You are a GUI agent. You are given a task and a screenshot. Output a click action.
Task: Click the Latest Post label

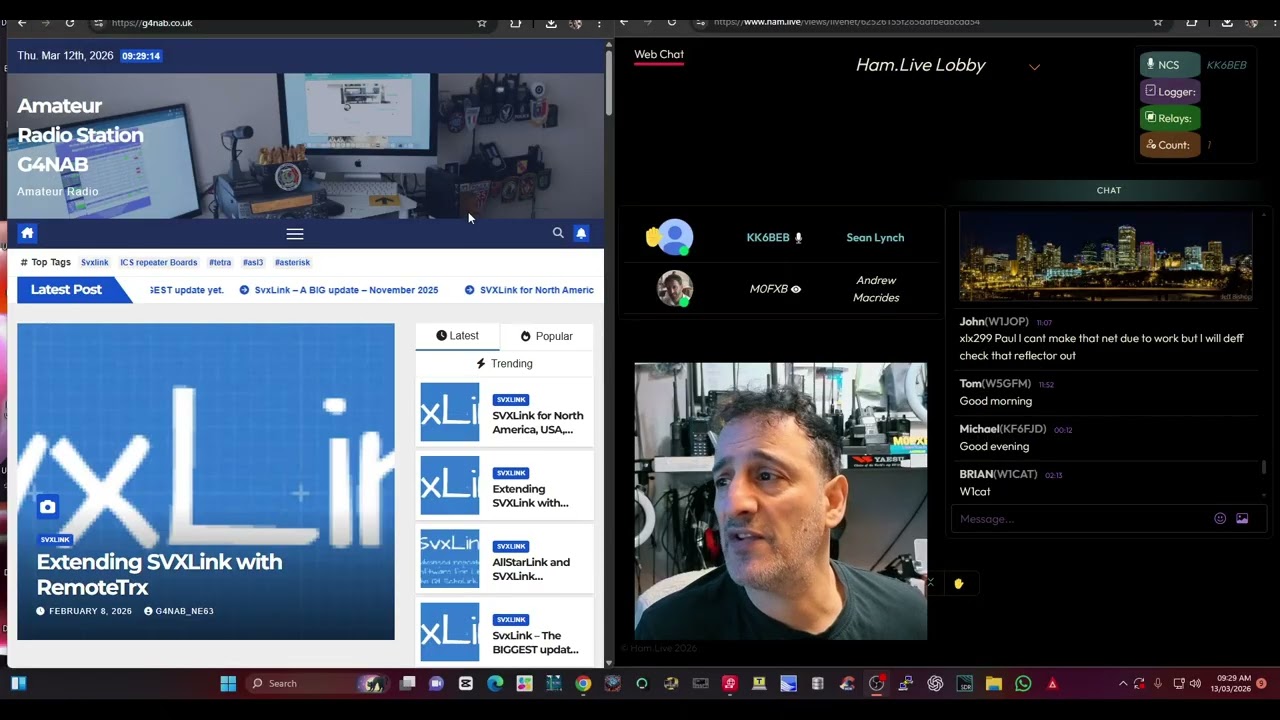point(66,290)
